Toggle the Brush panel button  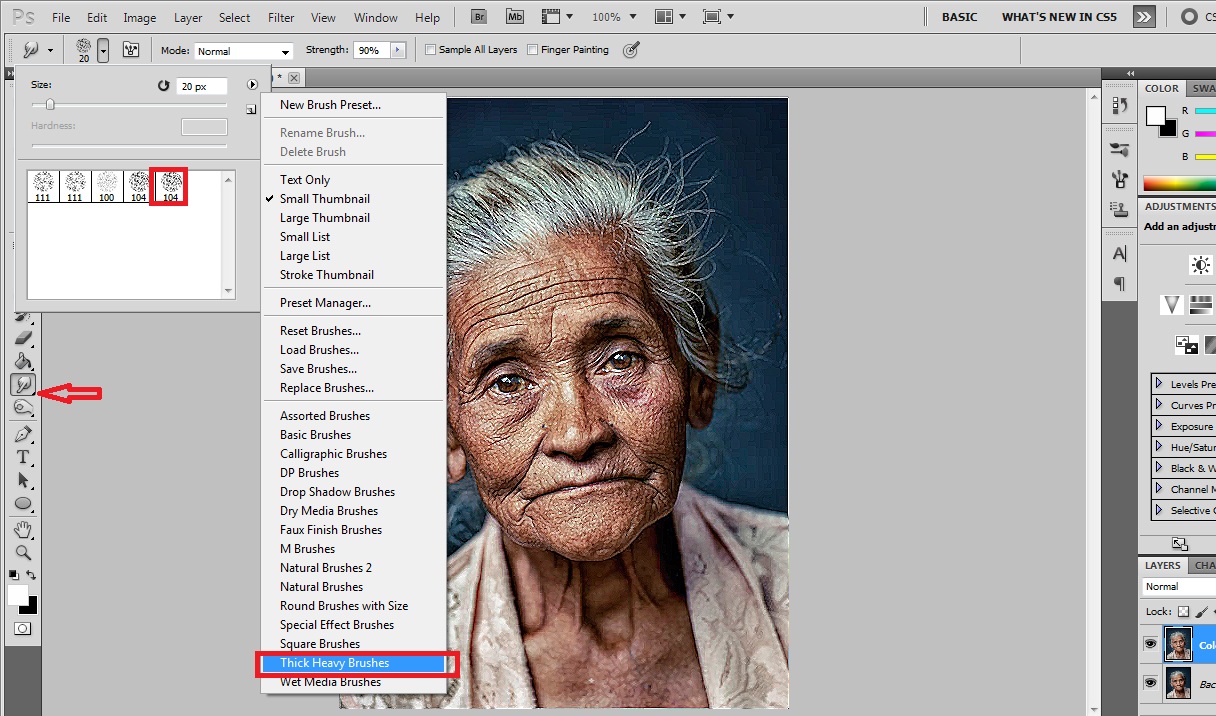(x=131, y=50)
